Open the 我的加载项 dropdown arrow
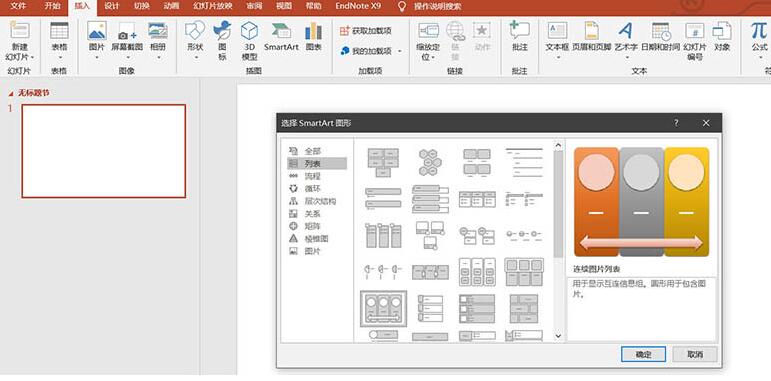The height and width of the screenshot is (381, 771). tap(400, 51)
